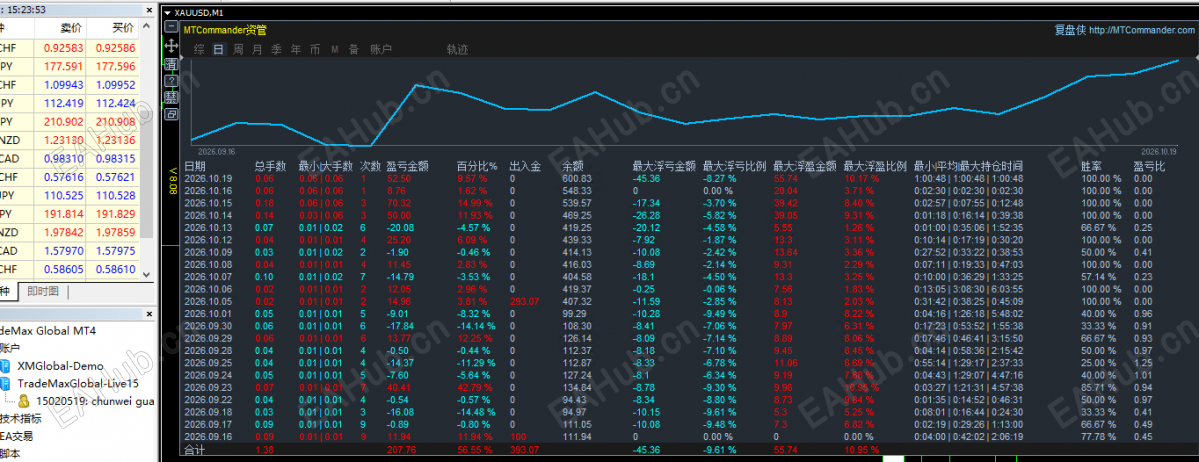
Task: Open the question mark help icon
Action: 171,81
